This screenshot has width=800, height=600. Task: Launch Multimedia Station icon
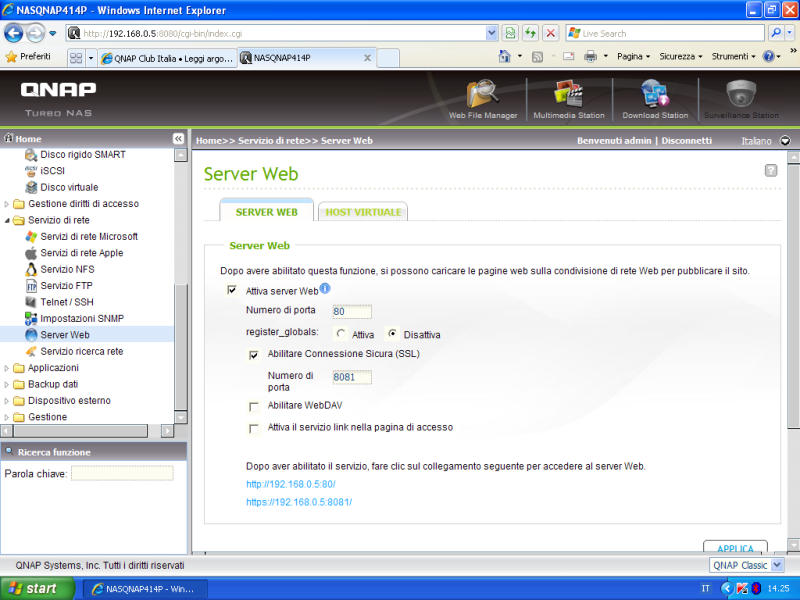(x=568, y=95)
